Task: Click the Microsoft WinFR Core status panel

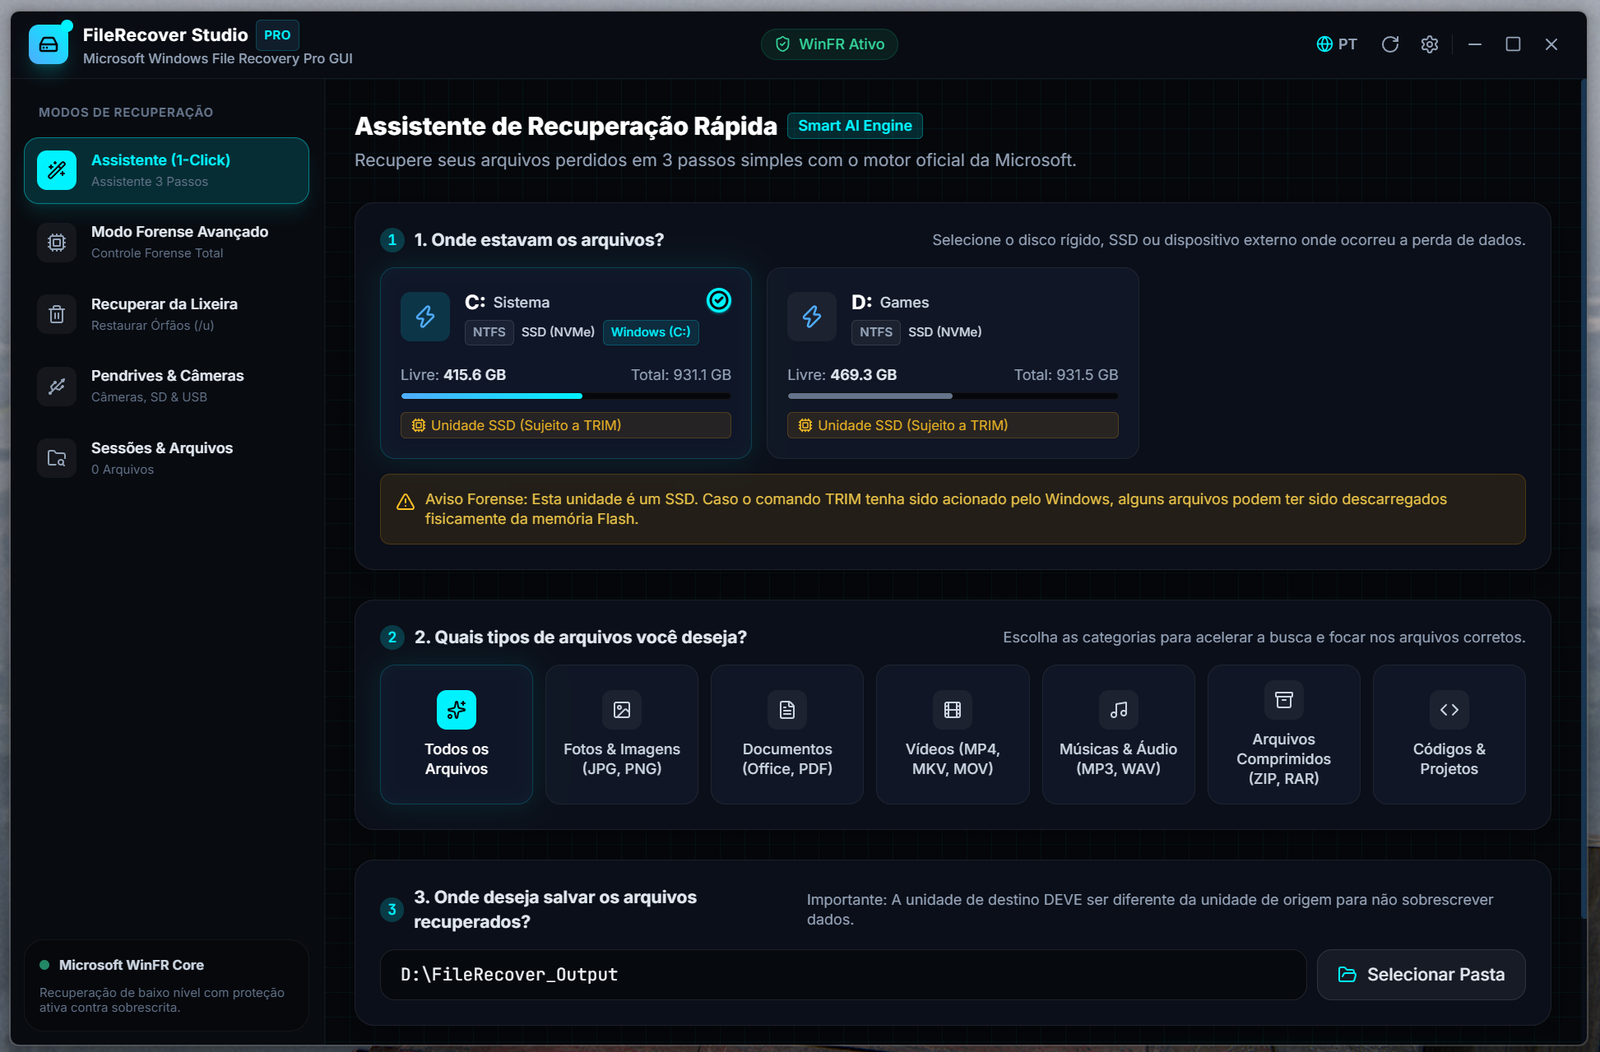Action: point(166,985)
